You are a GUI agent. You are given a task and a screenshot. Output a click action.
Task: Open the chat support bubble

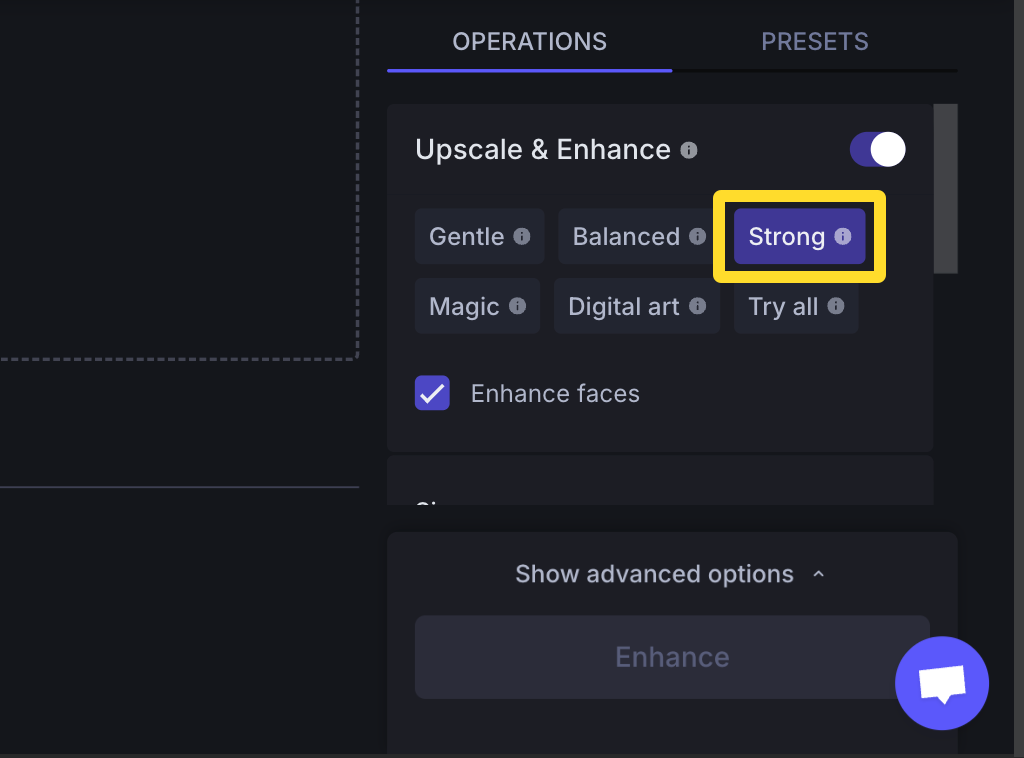click(942, 683)
